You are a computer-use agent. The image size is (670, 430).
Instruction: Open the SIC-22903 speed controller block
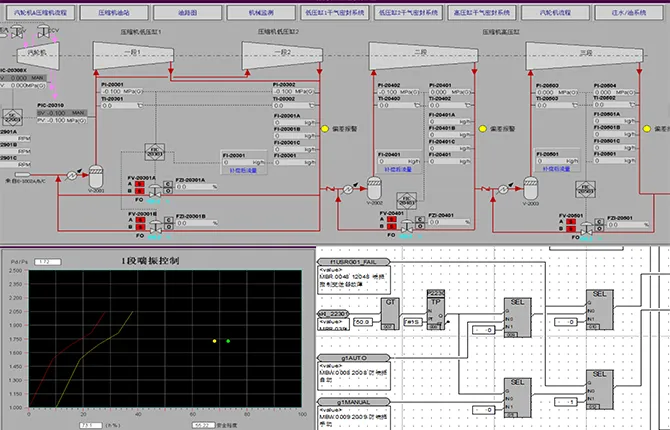[x=13, y=118]
